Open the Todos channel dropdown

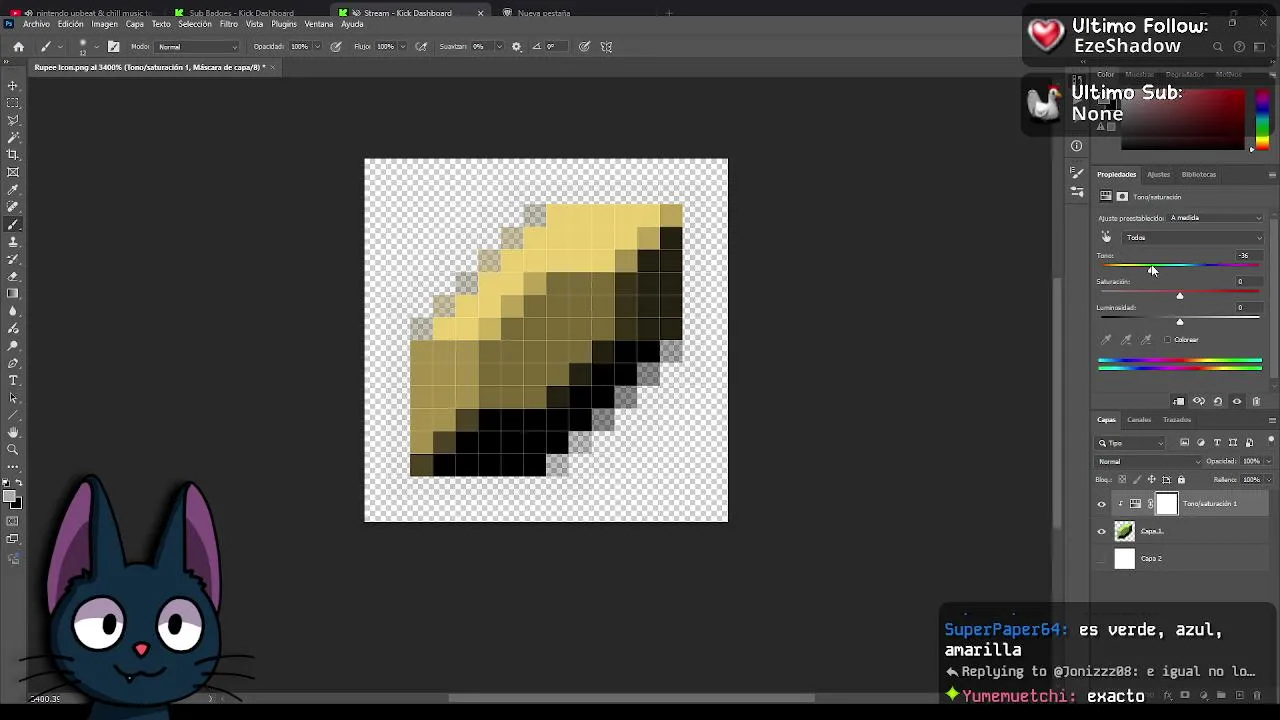[1194, 238]
